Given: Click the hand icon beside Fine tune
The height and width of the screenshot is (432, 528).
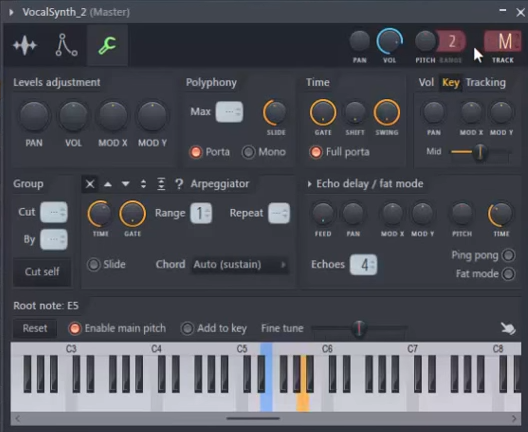Looking at the screenshot, I should (x=508, y=328).
